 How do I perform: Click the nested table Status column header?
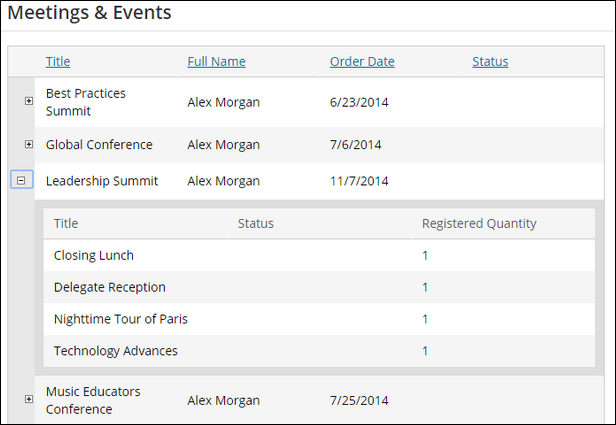click(255, 223)
